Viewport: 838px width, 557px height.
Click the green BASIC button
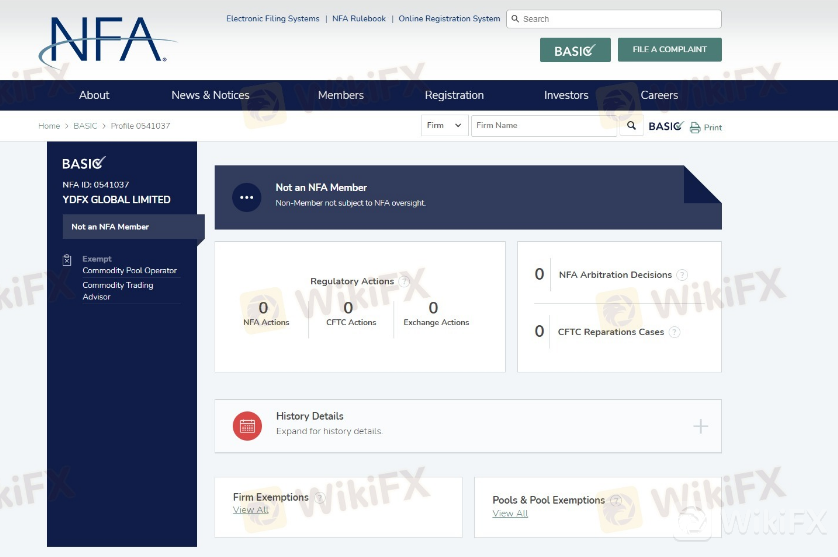pyautogui.click(x=574, y=50)
